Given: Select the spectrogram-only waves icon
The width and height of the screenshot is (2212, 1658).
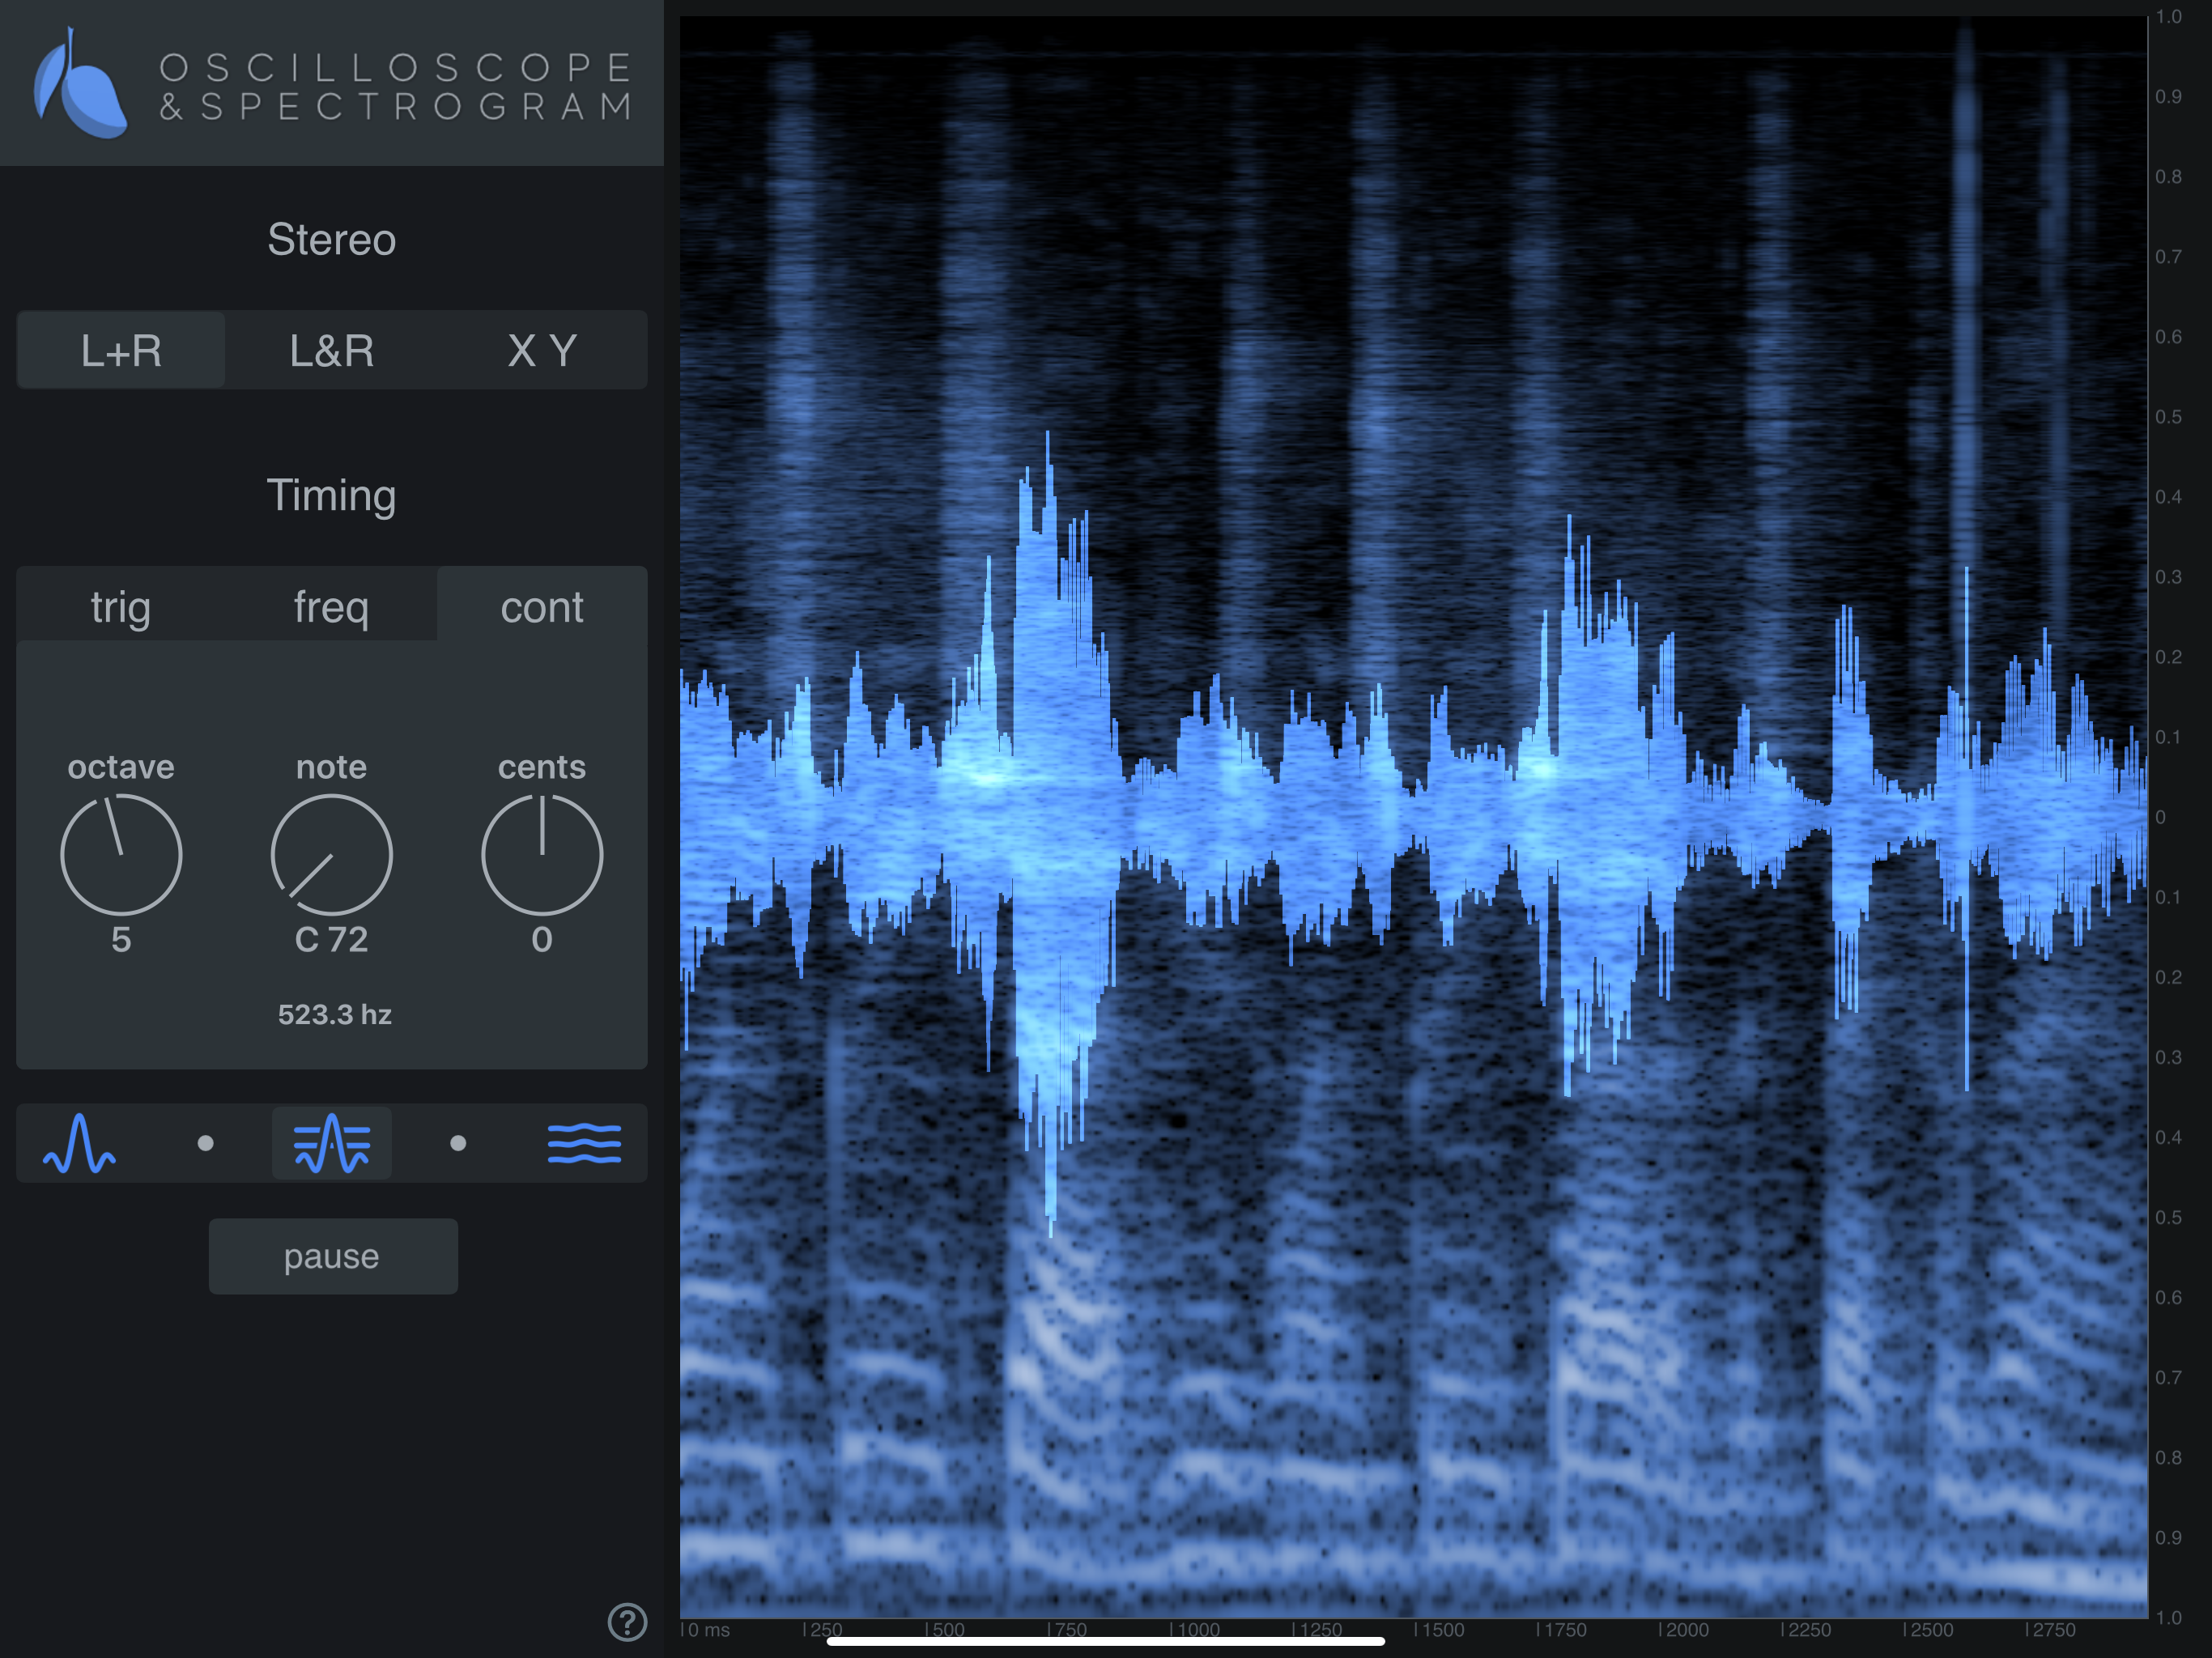Looking at the screenshot, I should [585, 1143].
